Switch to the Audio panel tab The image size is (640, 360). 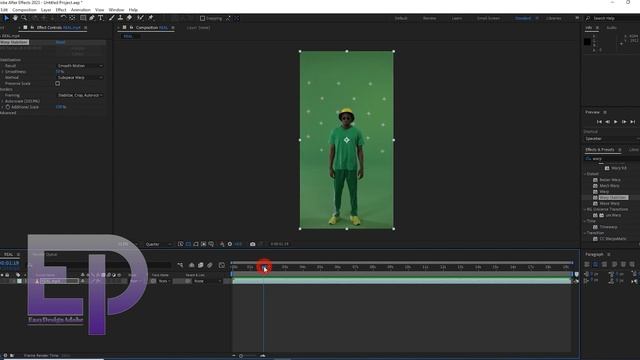pyautogui.click(x=611, y=28)
